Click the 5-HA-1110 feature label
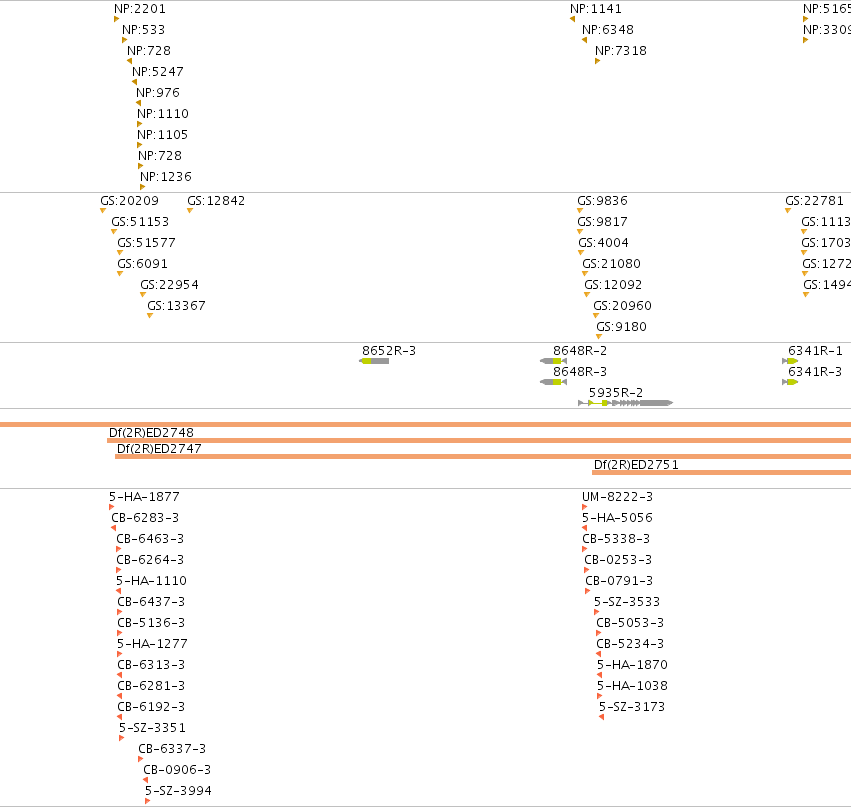Image resolution: width=851 pixels, height=807 pixels. tap(151, 581)
